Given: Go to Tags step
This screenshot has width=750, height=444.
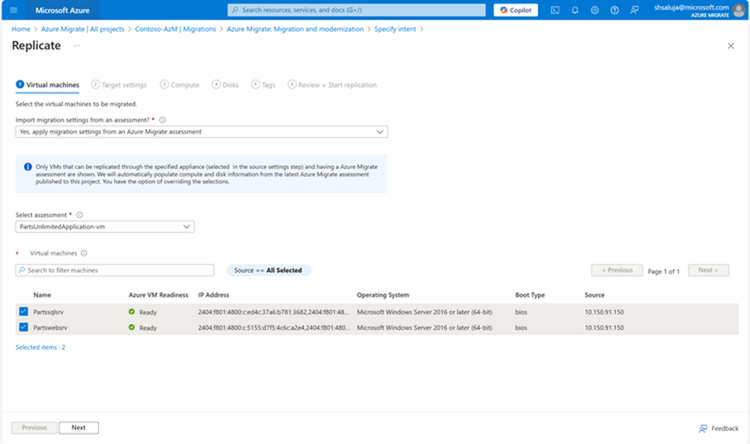Looking at the screenshot, I should pyautogui.click(x=263, y=85).
